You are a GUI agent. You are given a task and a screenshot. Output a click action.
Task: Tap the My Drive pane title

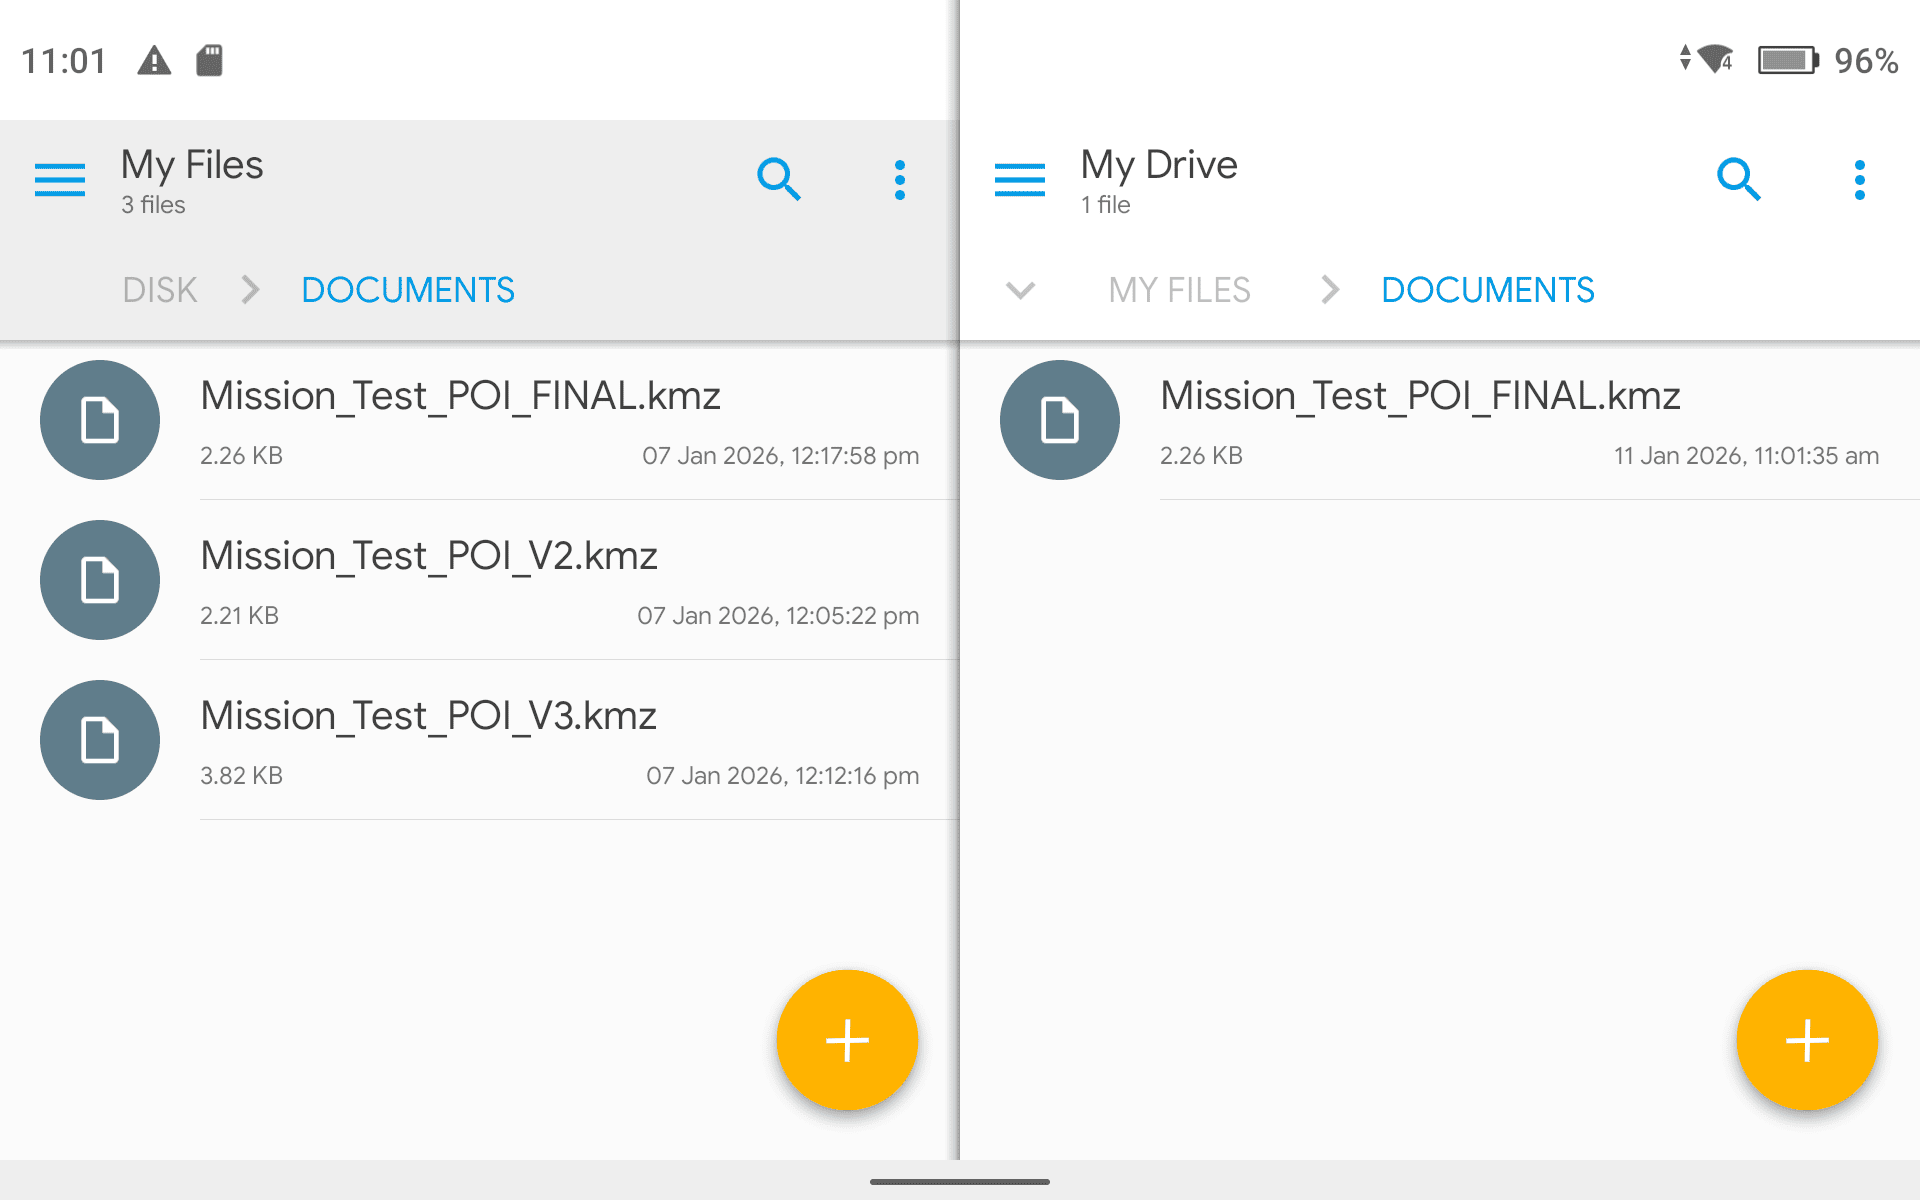(x=1159, y=165)
